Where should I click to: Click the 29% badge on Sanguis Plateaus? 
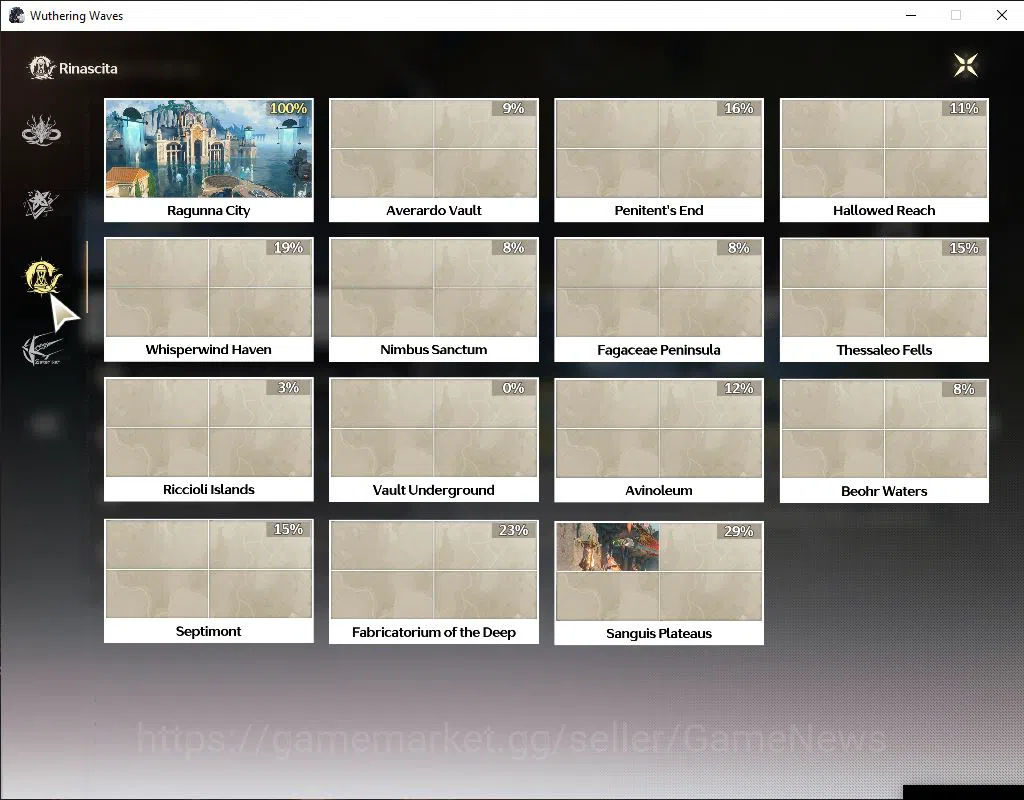tap(739, 531)
